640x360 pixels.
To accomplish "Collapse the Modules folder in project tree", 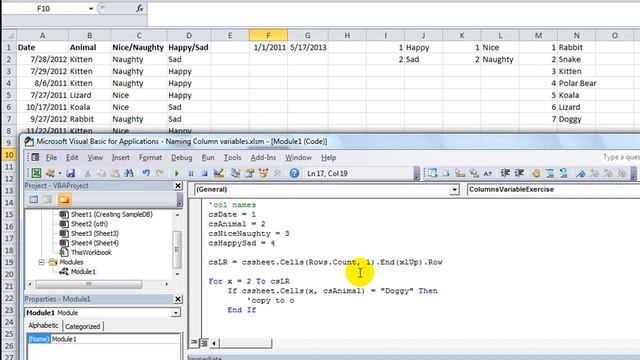I will point(42,262).
